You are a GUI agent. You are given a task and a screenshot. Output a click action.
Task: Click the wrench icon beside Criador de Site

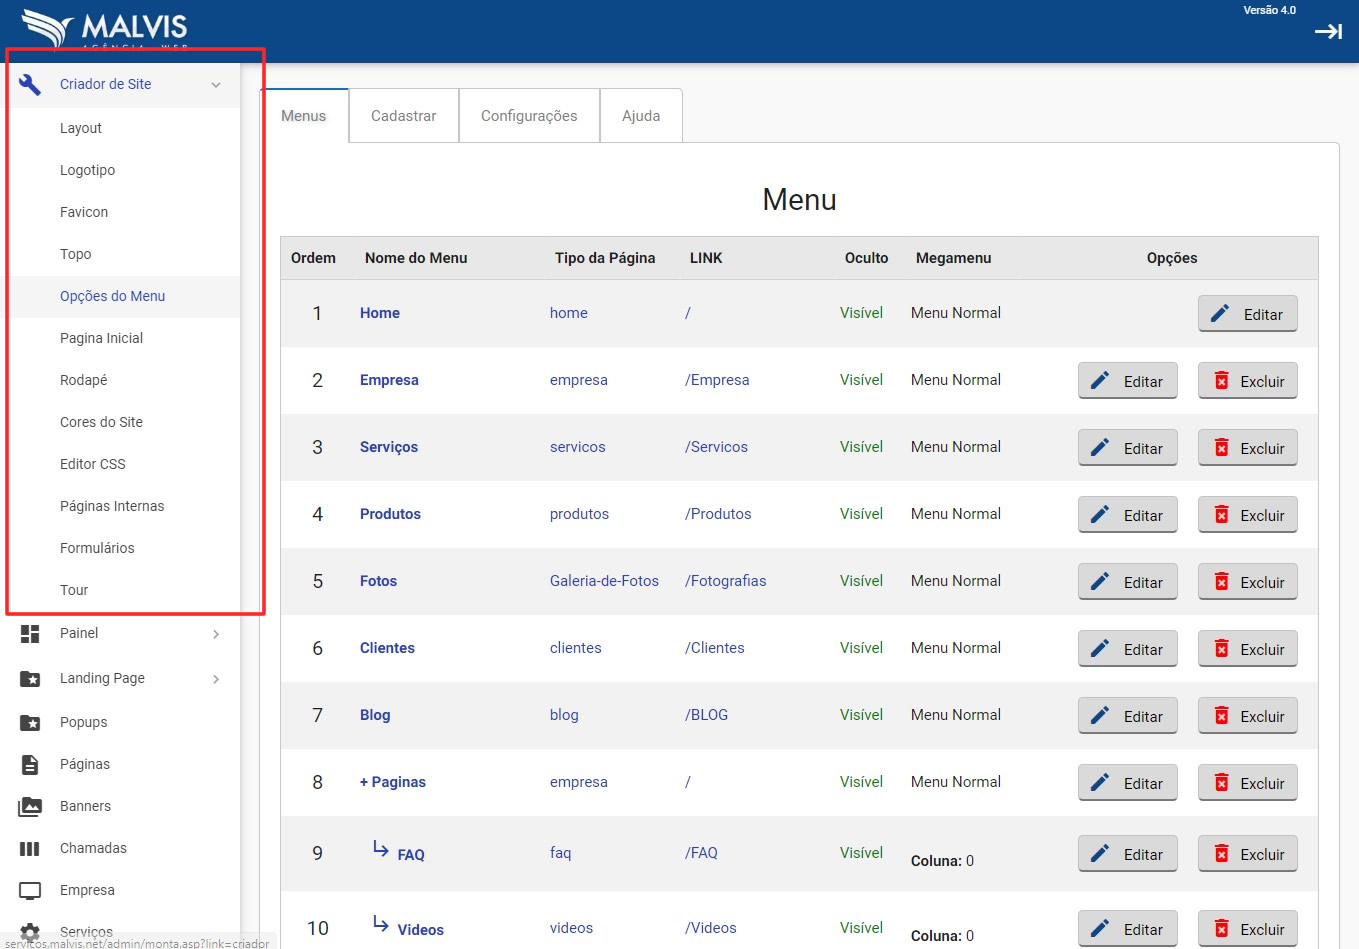click(30, 85)
